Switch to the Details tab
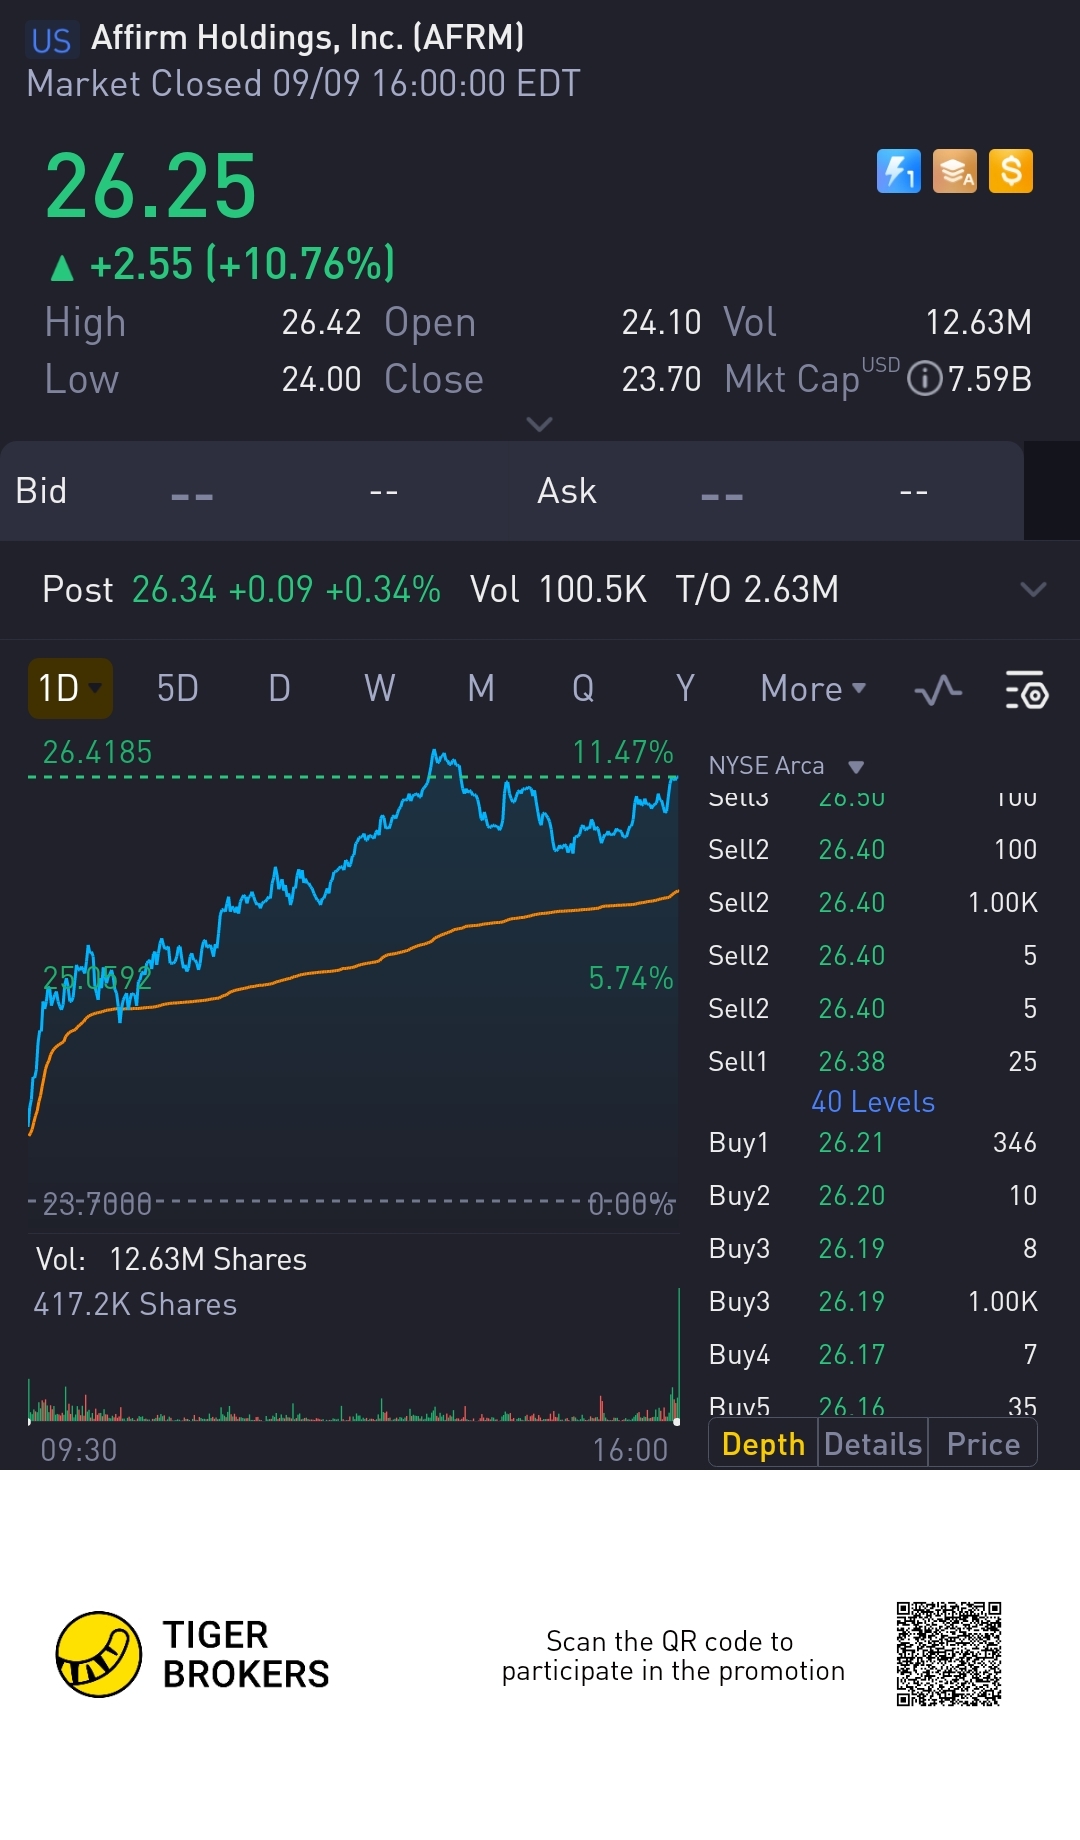 click(873, 1444)
